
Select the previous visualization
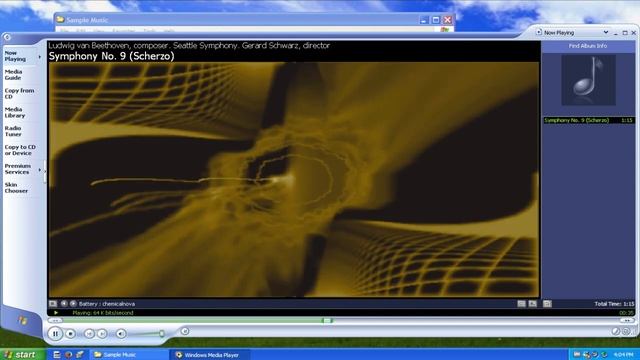pyautogui.click(x=64, y=303)
